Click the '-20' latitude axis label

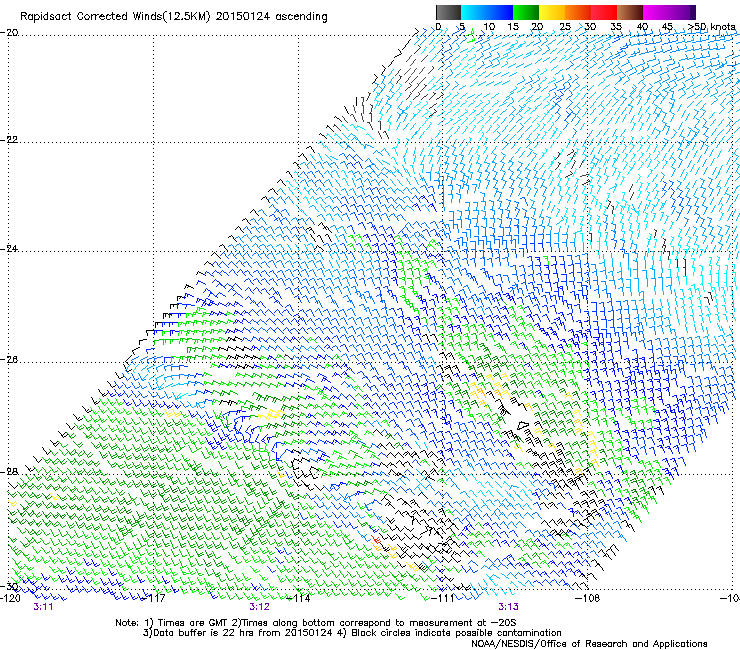(9, 33)
